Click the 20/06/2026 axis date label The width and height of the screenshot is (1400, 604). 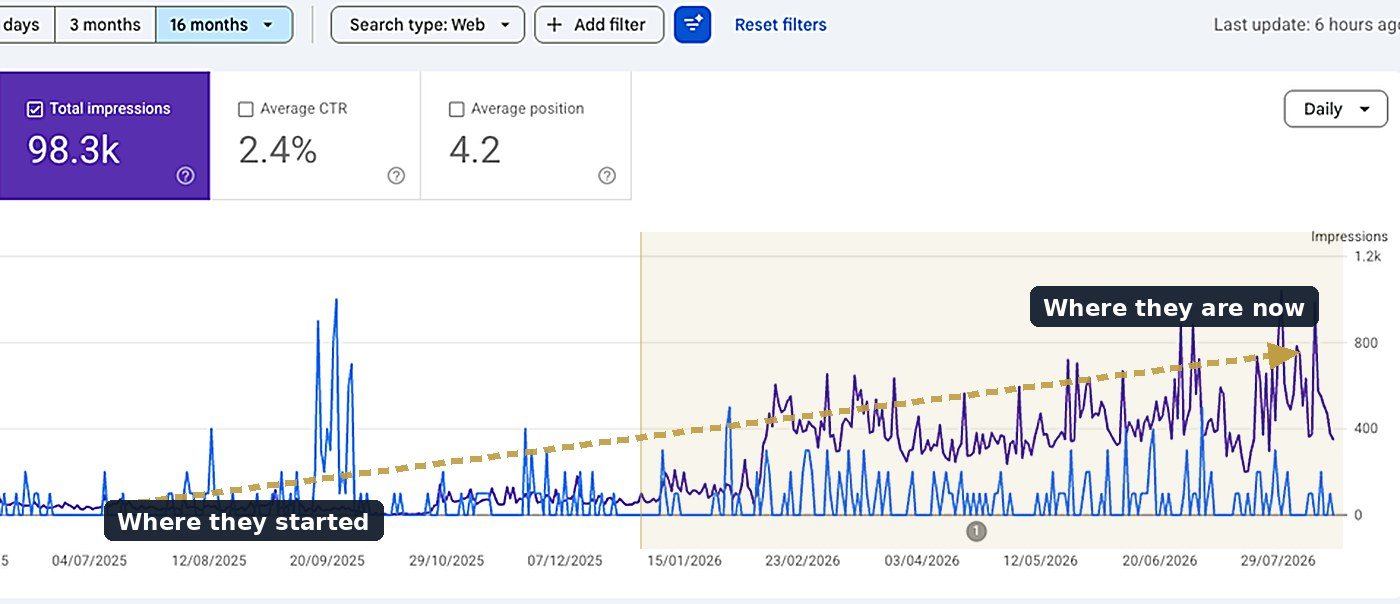click(x=1160, y=561)
